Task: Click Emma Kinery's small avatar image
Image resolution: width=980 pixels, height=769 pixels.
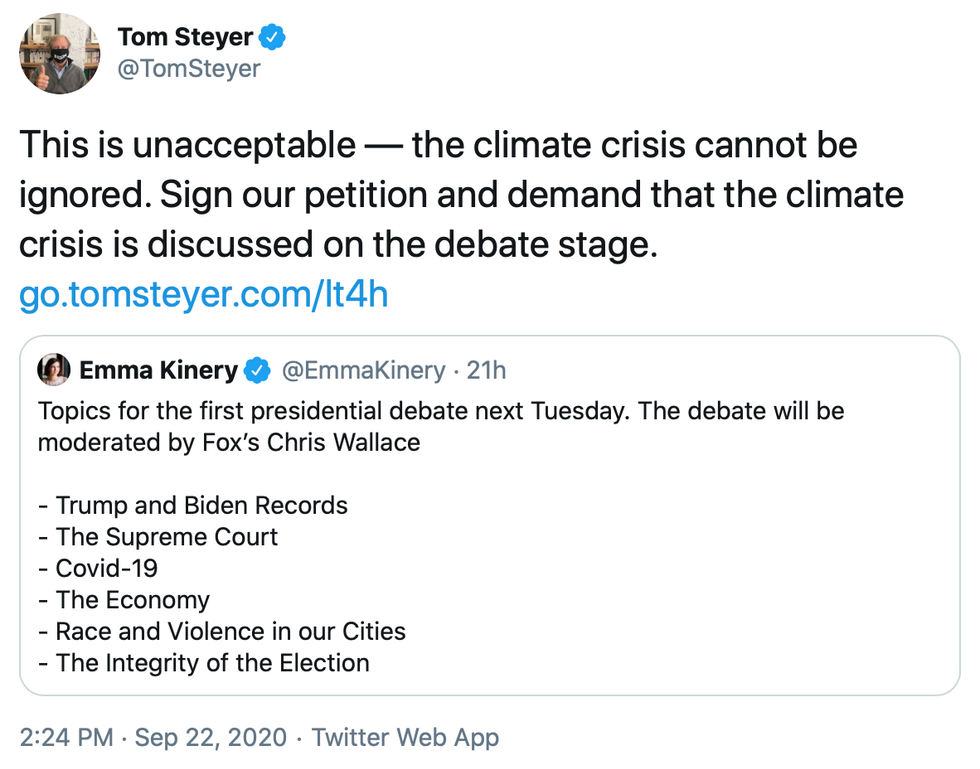Action: point(53,370)
